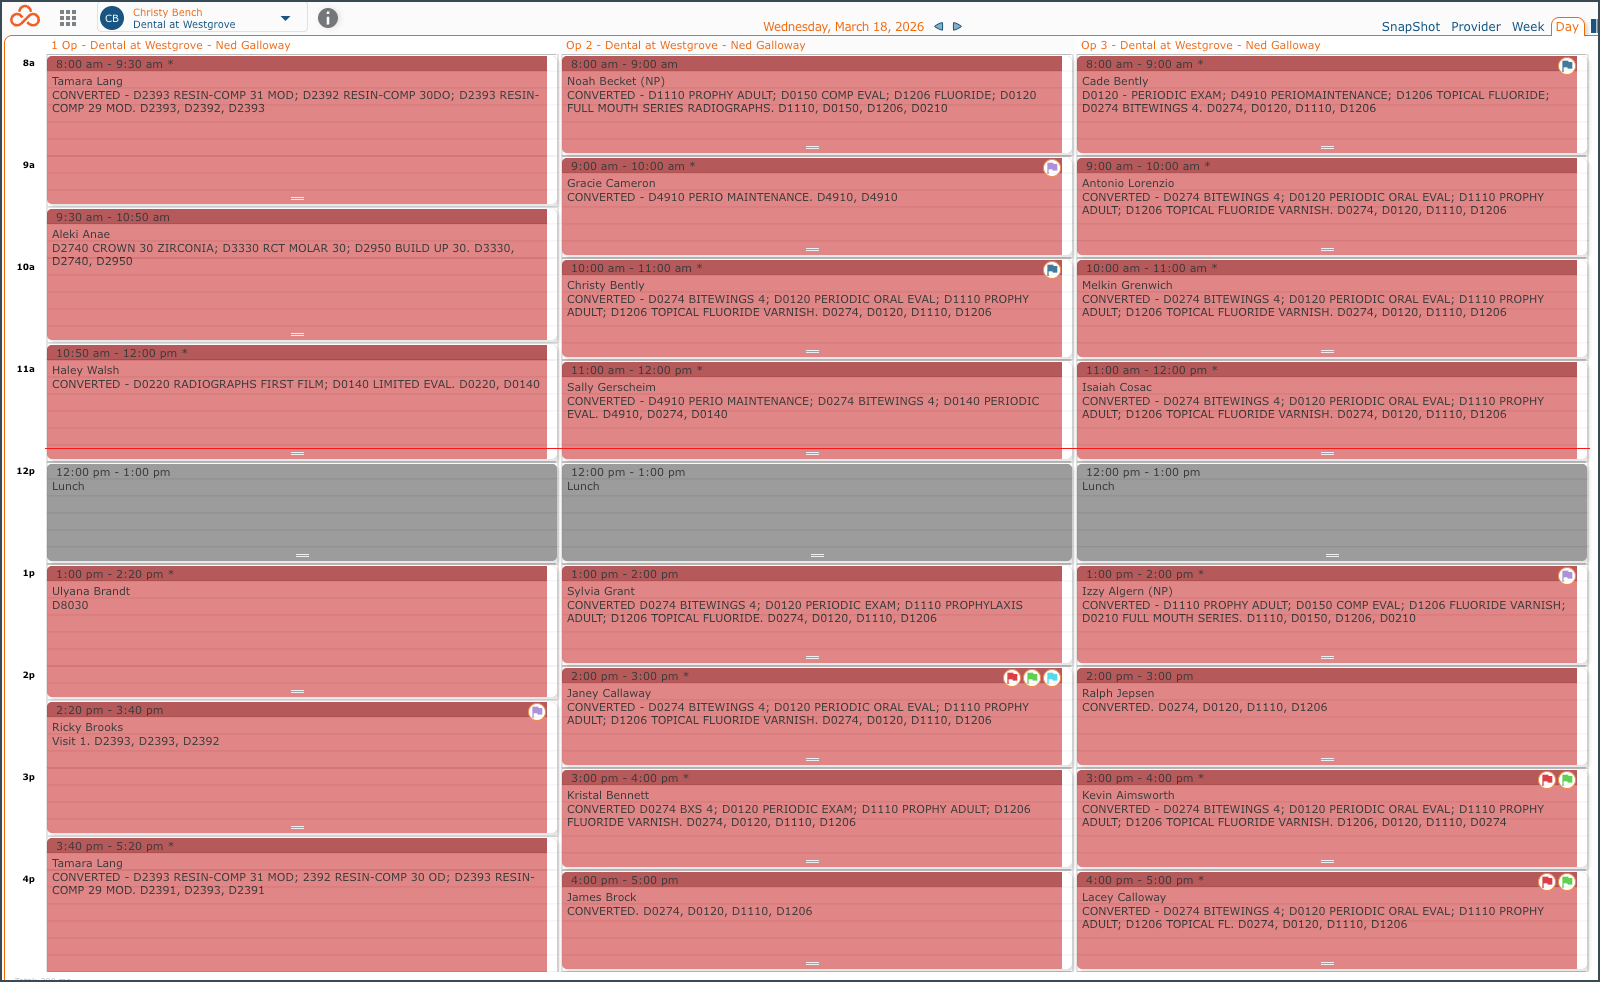Click Christy Bench user name
This screenshot has height=982, width=1600.
point(167,13)
